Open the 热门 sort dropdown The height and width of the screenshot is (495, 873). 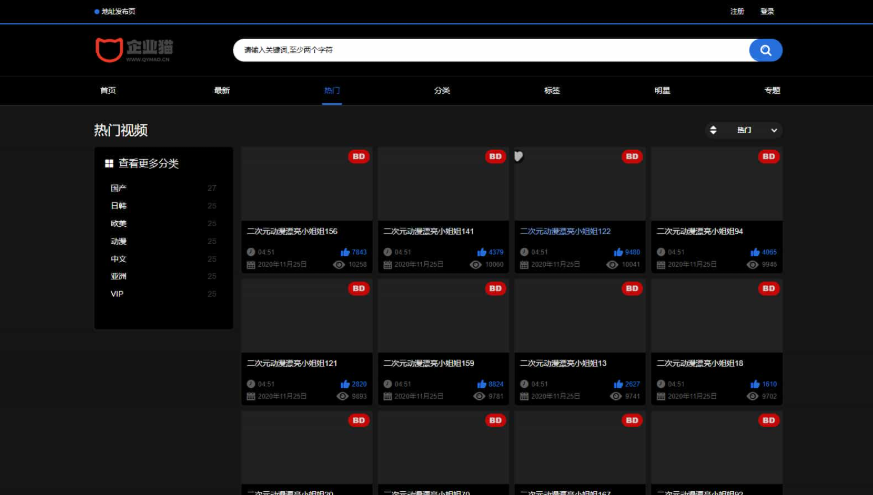(757, 130)
